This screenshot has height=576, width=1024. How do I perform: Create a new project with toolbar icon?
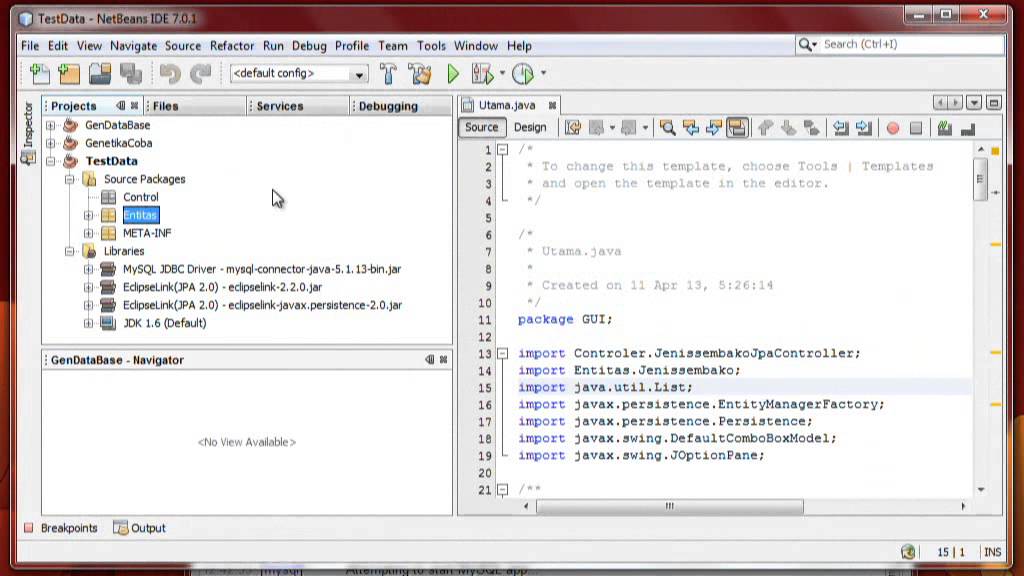click(x=69, y=74)
